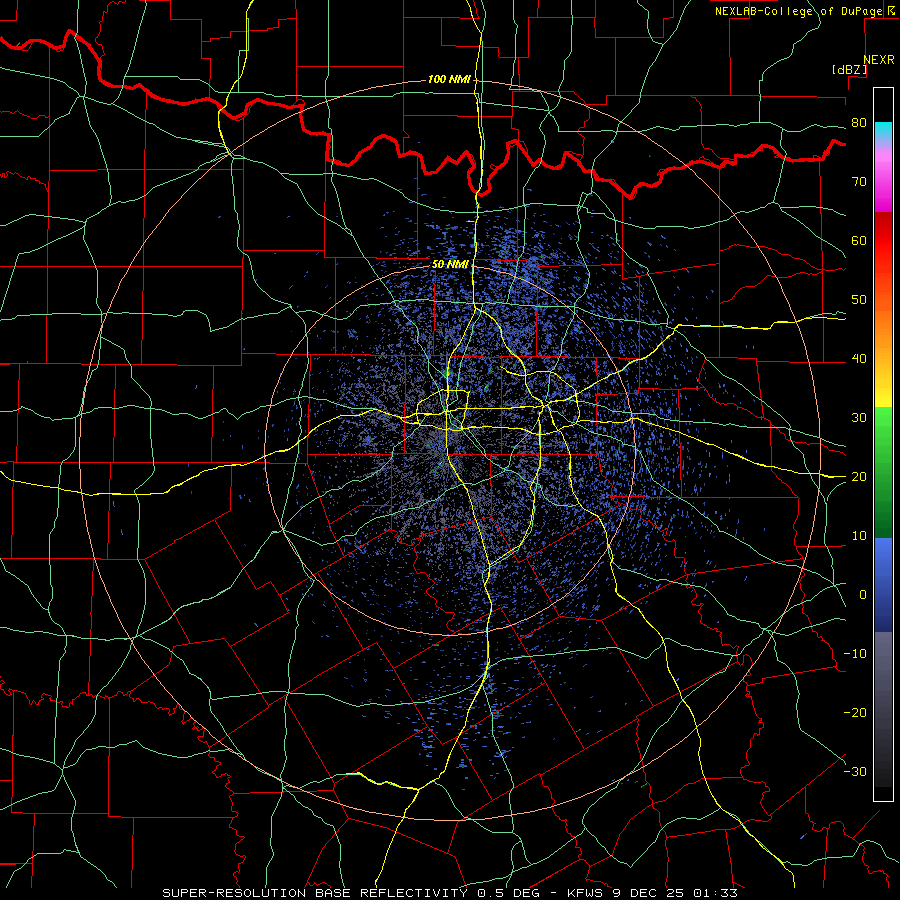Click the blue section of color bar
Image resolution: width=900 pixels, height=900 pixels.
tap(883, 585)
